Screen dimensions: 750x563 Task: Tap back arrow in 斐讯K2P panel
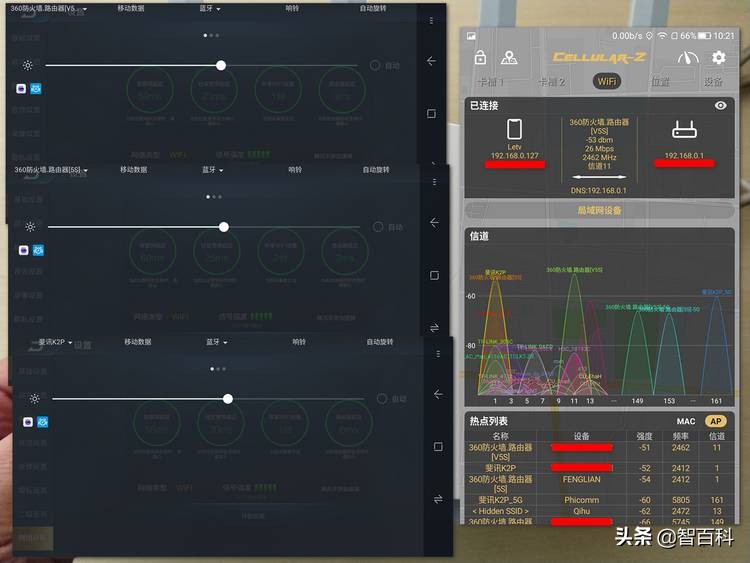(x=438, y=394)
